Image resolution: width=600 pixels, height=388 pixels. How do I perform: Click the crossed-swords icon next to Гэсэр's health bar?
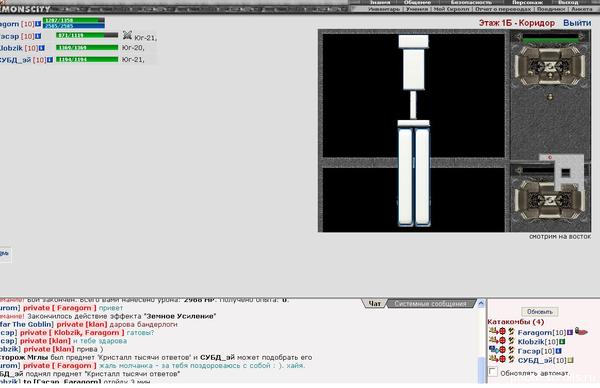point(127,35)
